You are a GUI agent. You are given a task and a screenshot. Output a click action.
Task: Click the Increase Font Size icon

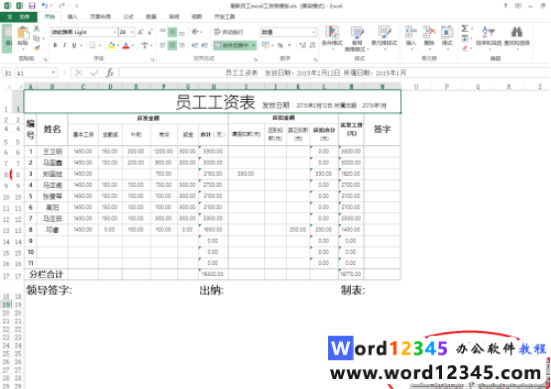(x=141, y=32)
